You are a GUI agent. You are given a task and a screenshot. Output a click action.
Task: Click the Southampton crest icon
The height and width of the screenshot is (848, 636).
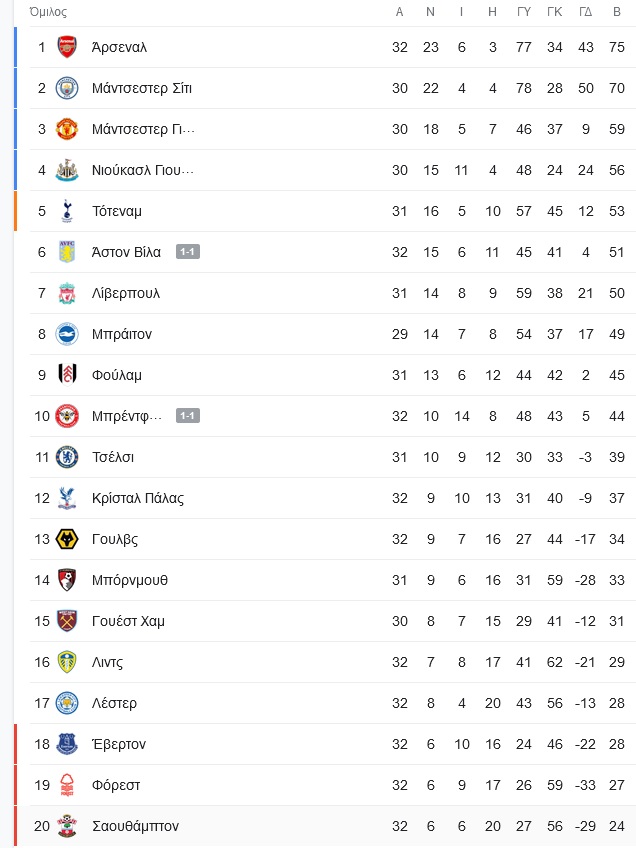click(67, 826)
